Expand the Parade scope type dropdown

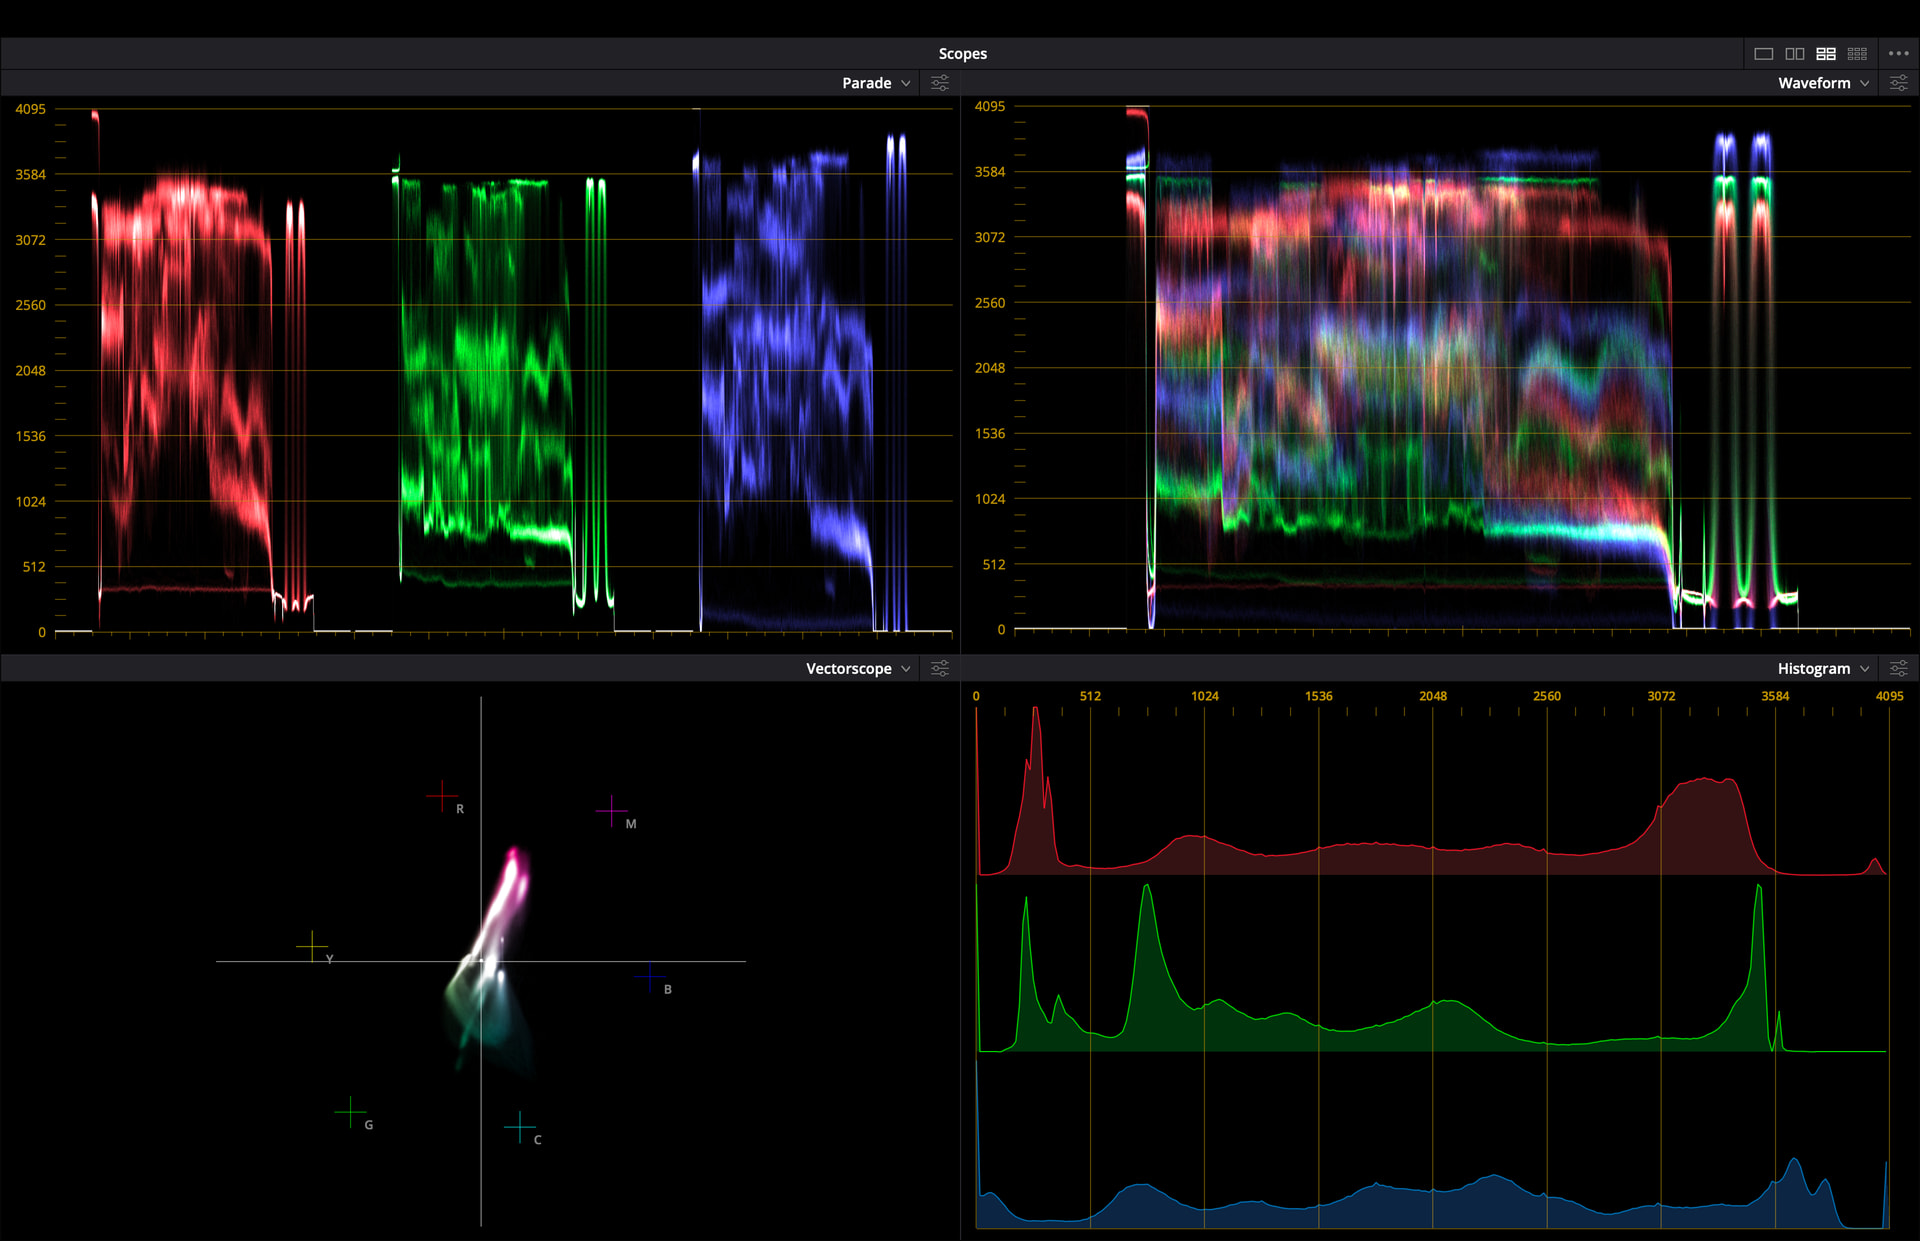tap(876, 83)
